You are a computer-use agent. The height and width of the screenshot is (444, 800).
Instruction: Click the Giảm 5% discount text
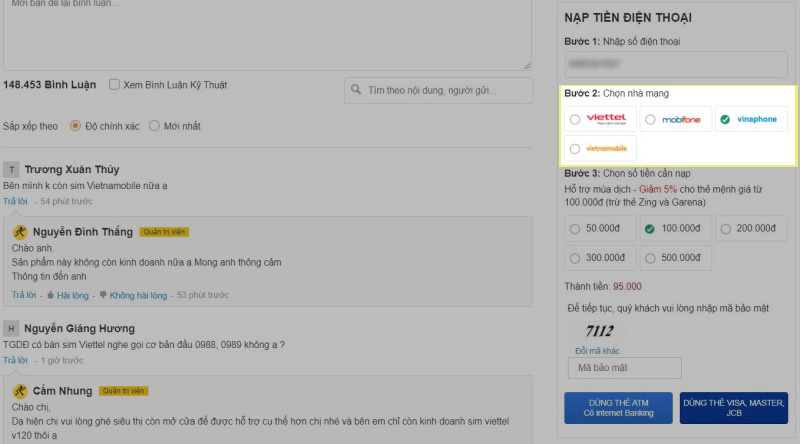(658, 189)
